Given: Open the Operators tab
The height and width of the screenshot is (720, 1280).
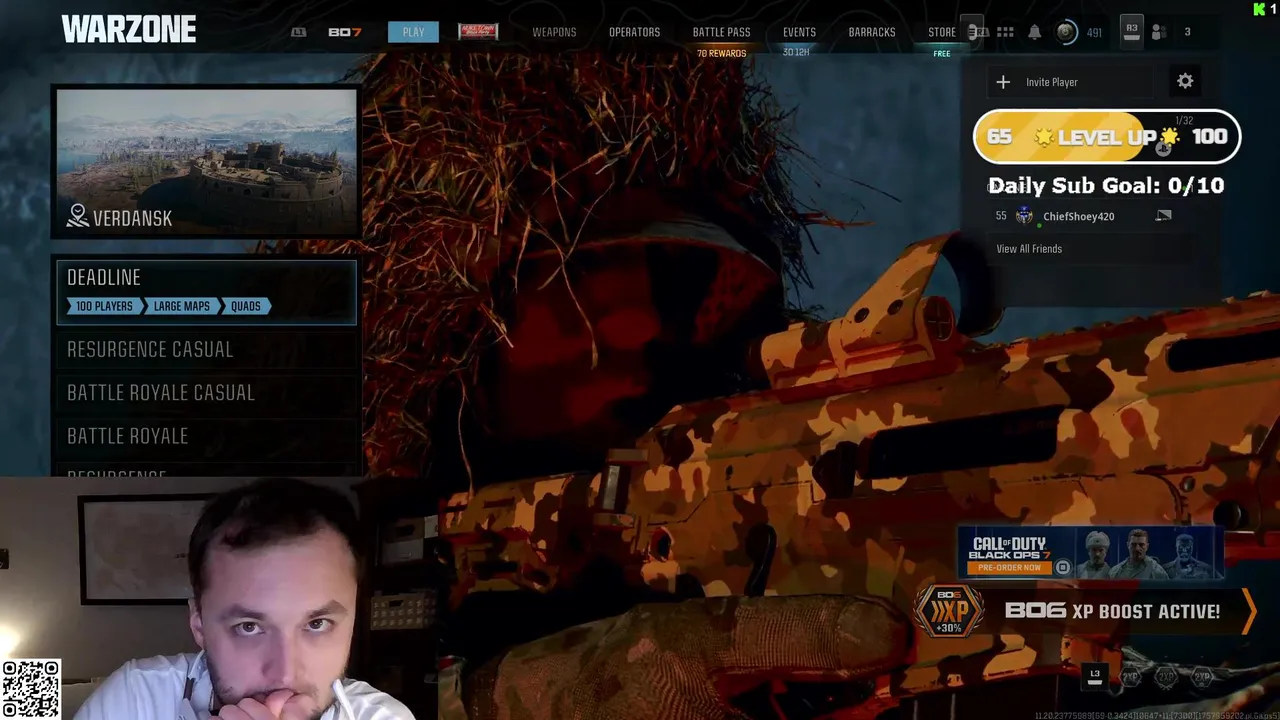Looking at the screenshot, I should (x=634, y=32).
